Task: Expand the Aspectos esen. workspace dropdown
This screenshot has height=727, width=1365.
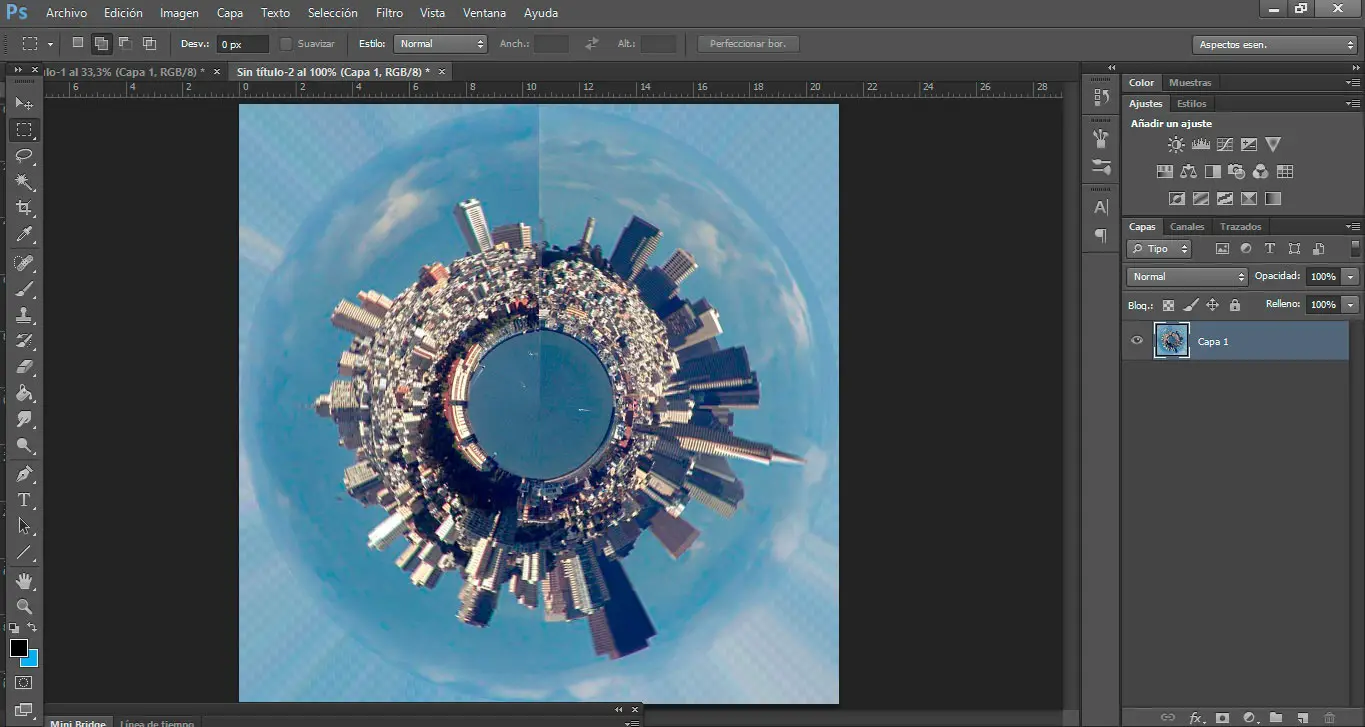Action: coord(1275,45)
